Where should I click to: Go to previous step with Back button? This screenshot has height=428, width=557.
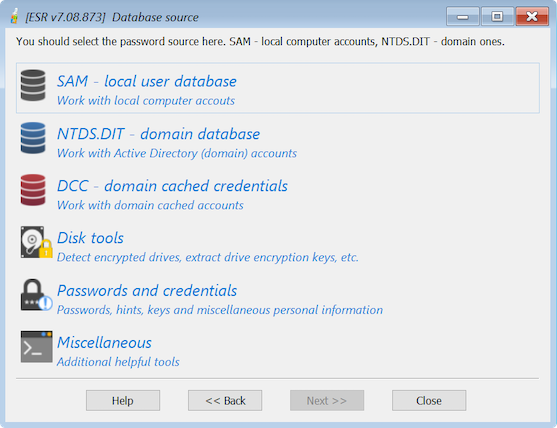click(x=225, y=401)
